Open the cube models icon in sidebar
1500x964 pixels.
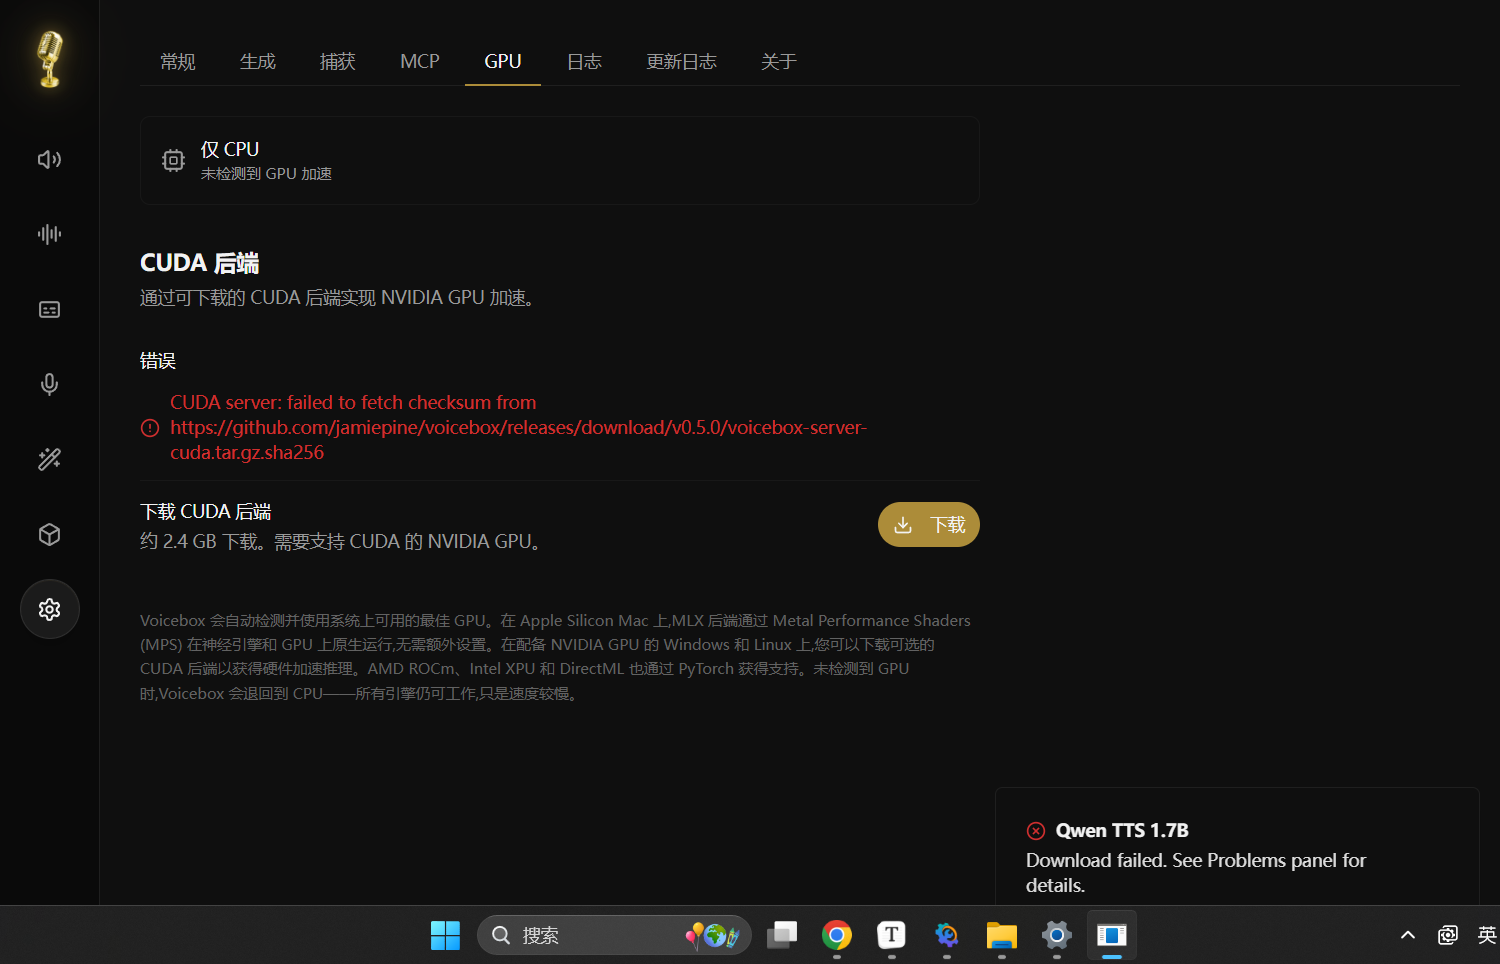tap(49, 535)
